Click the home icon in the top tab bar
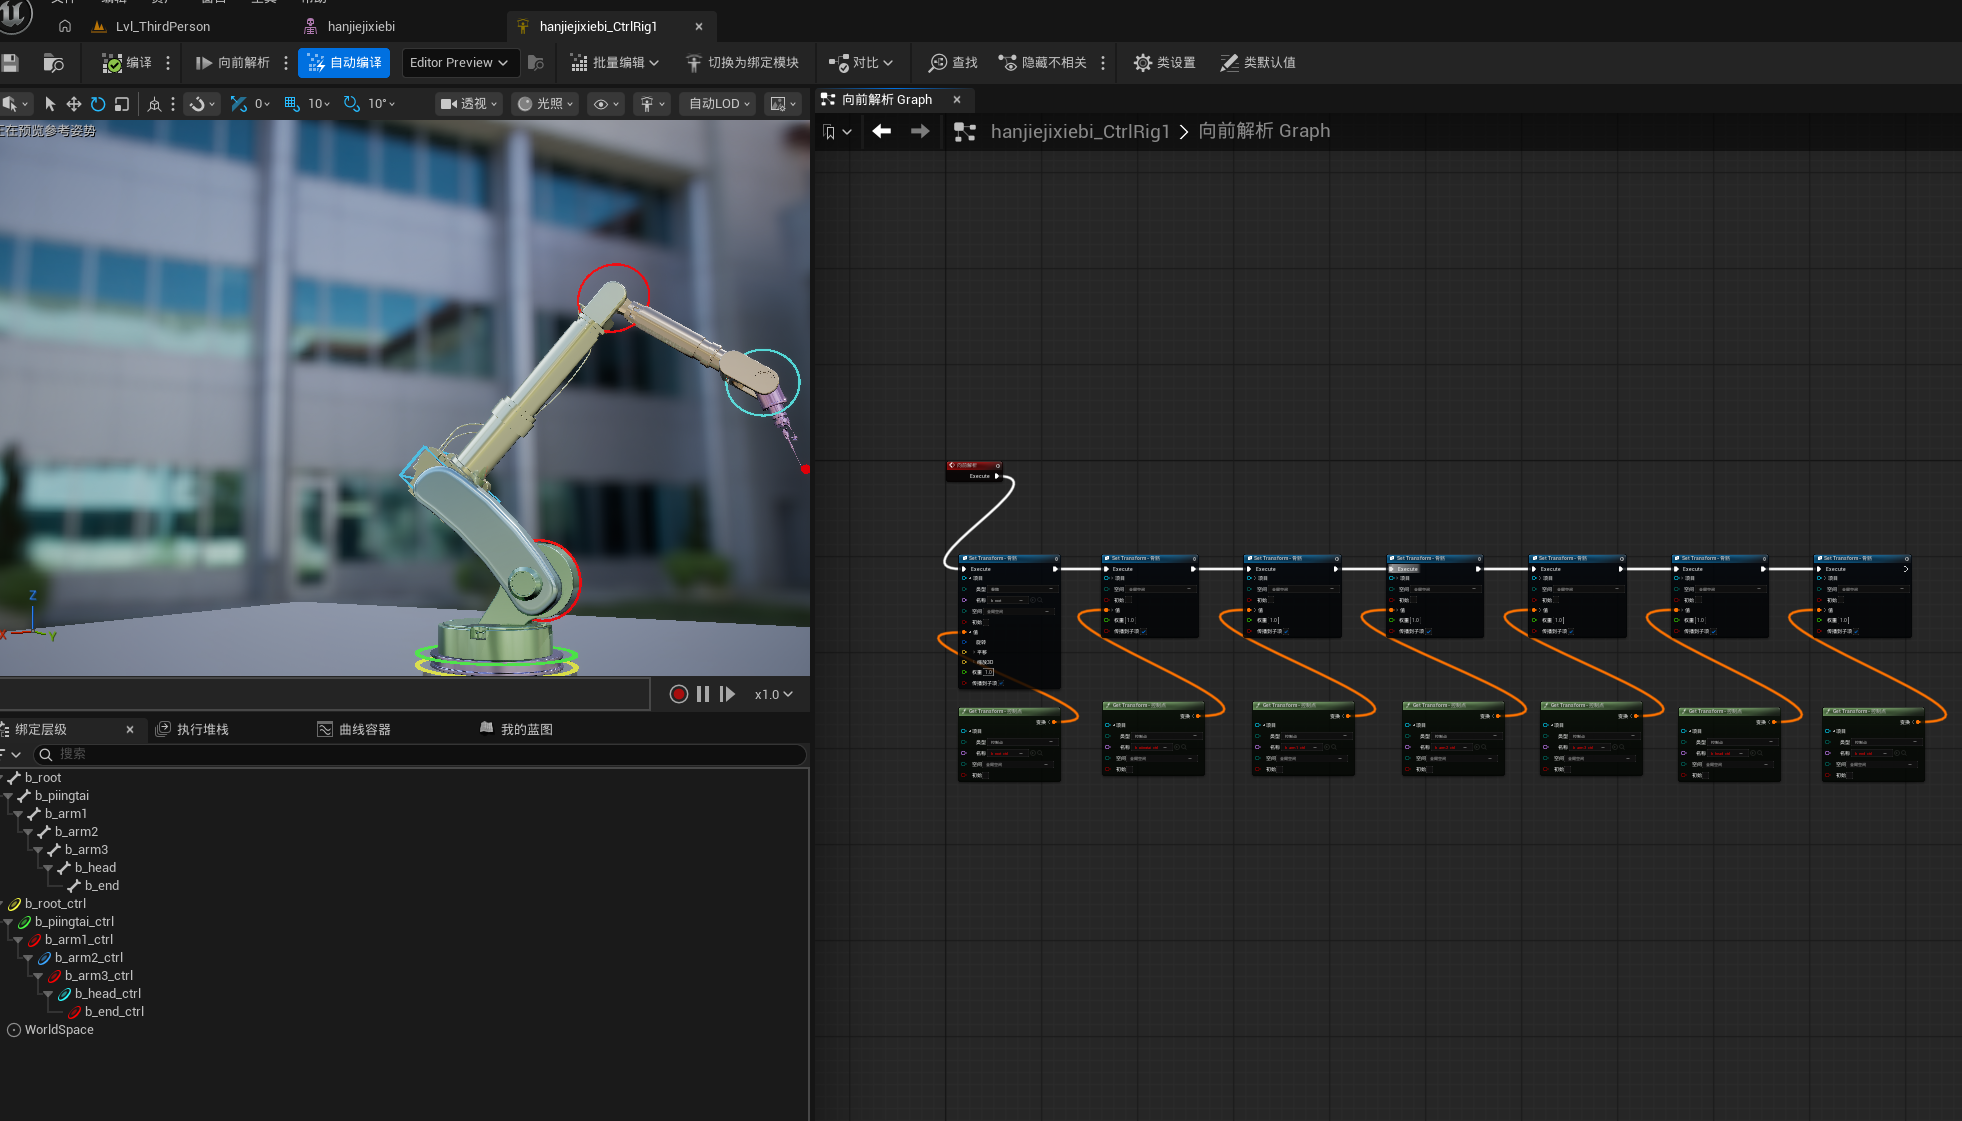The height and width of the screenshot is (1121, 1962). pos(65,27)
